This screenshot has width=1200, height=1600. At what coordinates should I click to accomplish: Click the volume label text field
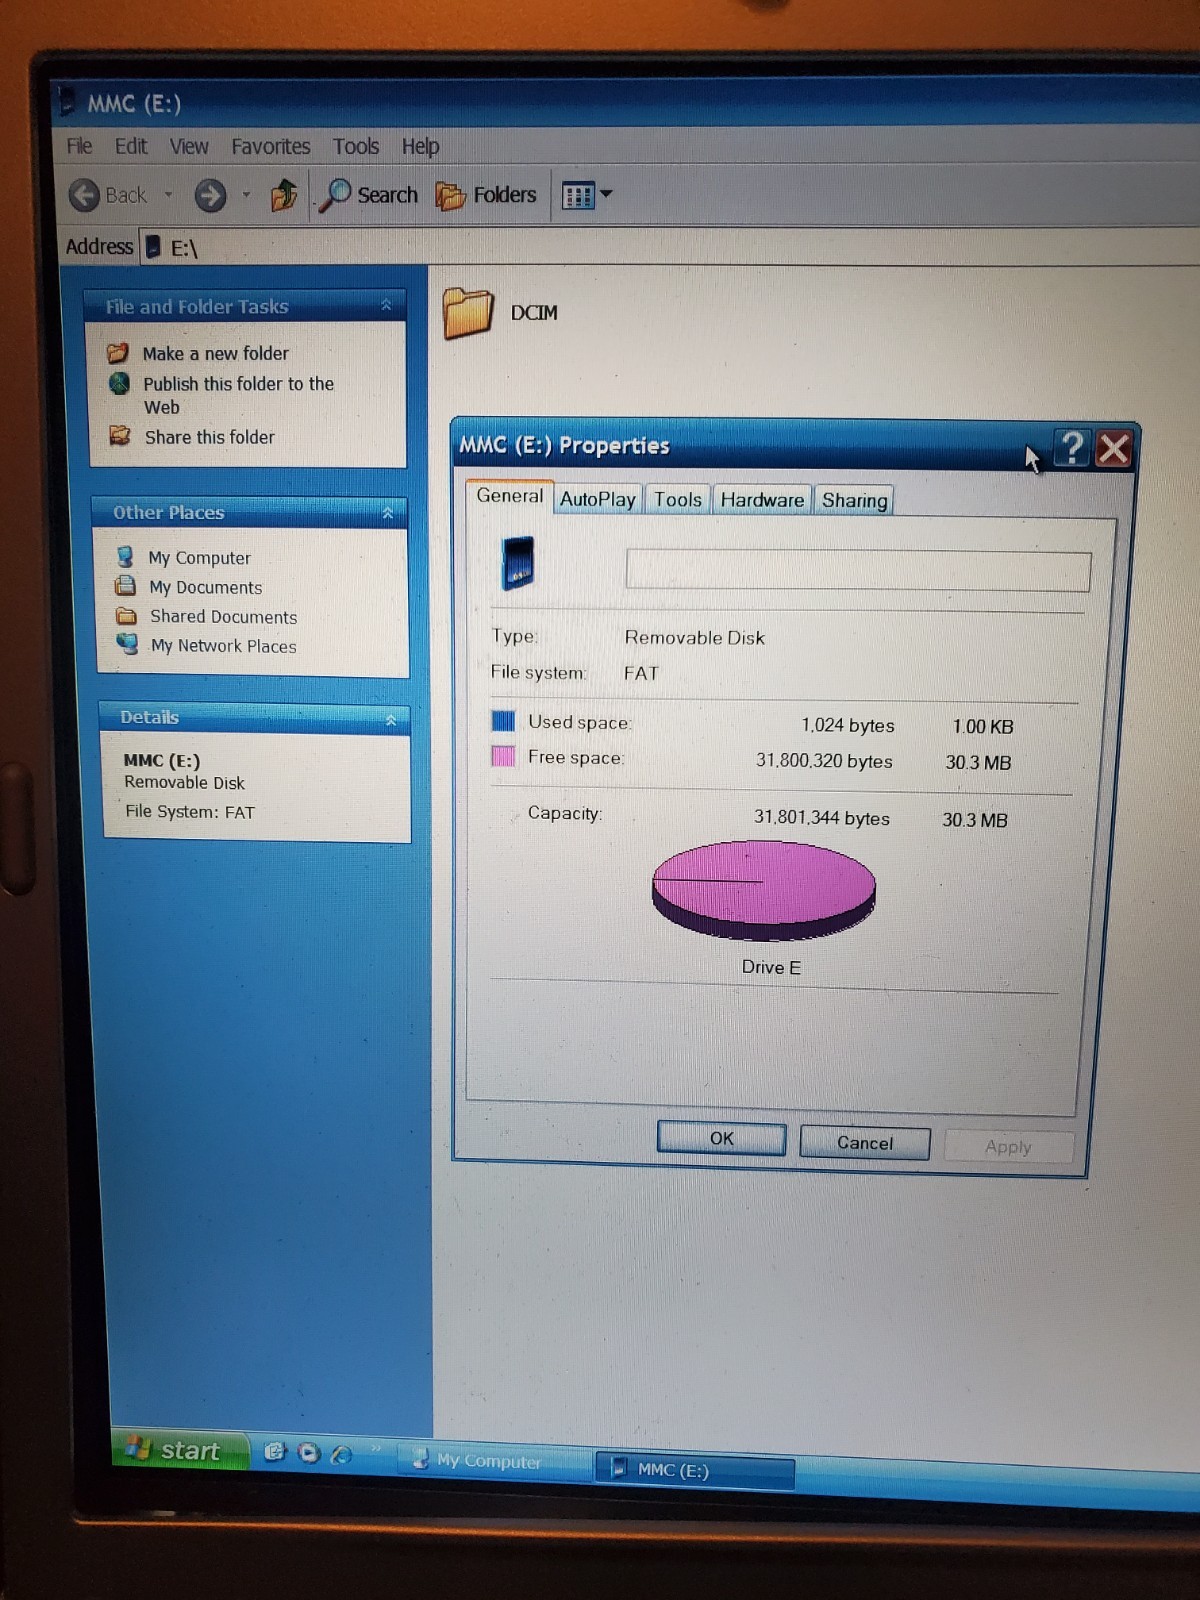pos(858,570)
